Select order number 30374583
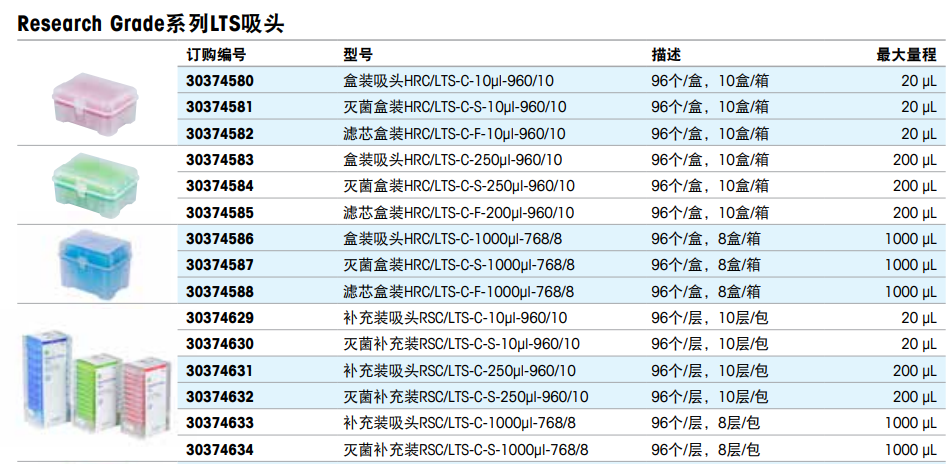 [220, 160]
